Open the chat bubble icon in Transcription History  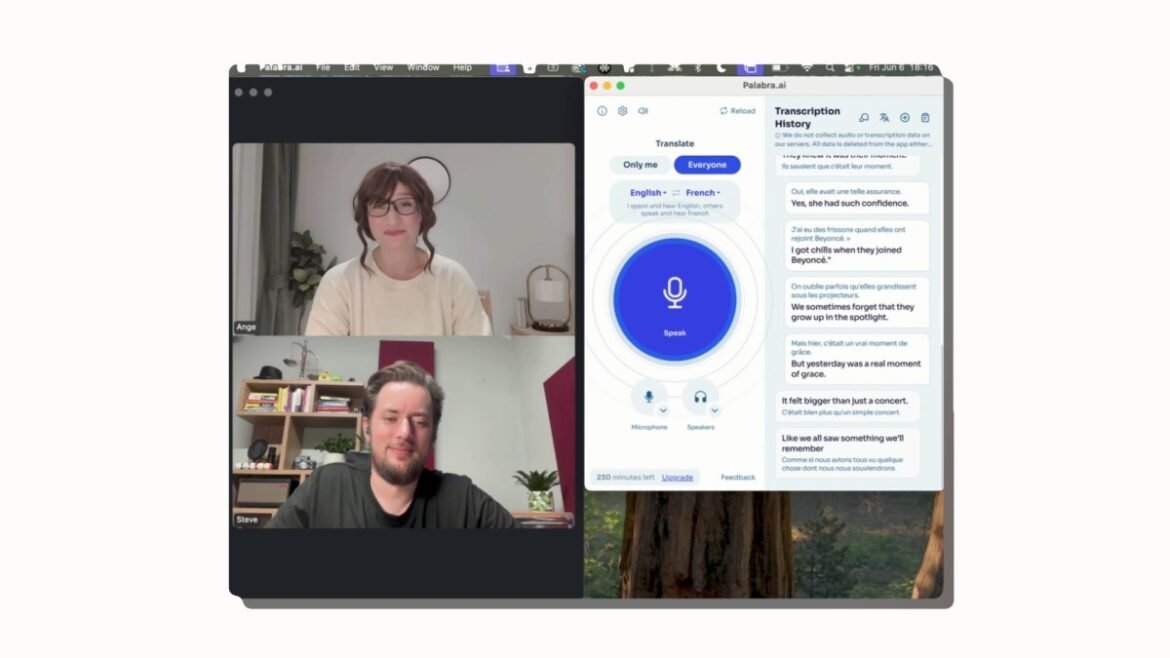point(864,118)
